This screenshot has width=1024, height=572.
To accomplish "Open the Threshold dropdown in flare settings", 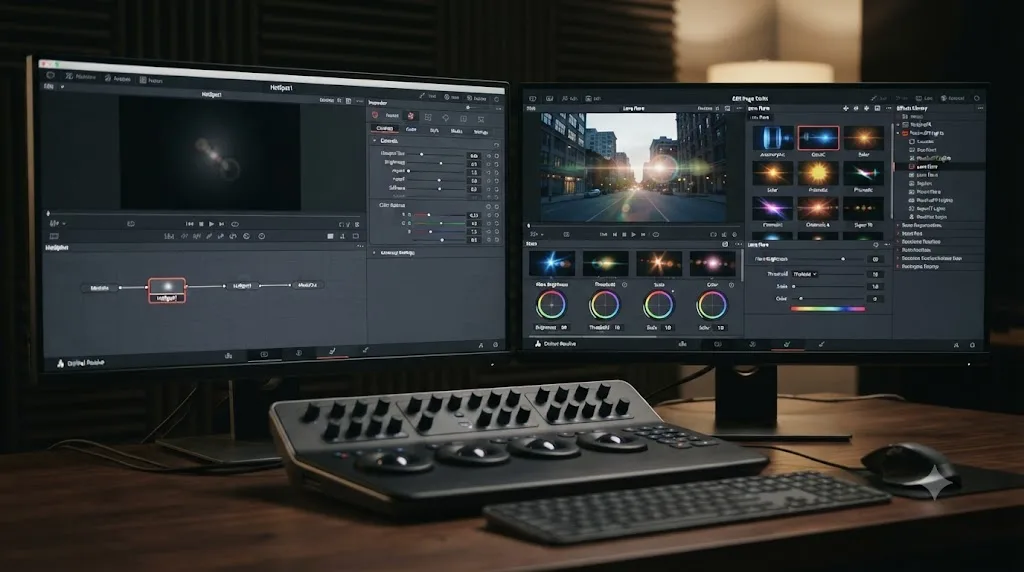I will coord(805,274).
